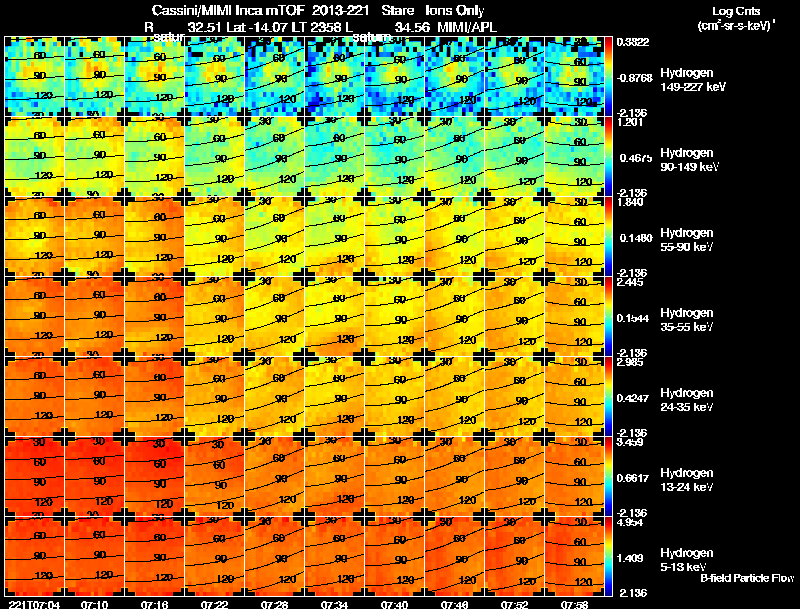Screen dimensions: 800x609
Task: Click the '07:34' time axis label
Action: [x=334, y=604]
